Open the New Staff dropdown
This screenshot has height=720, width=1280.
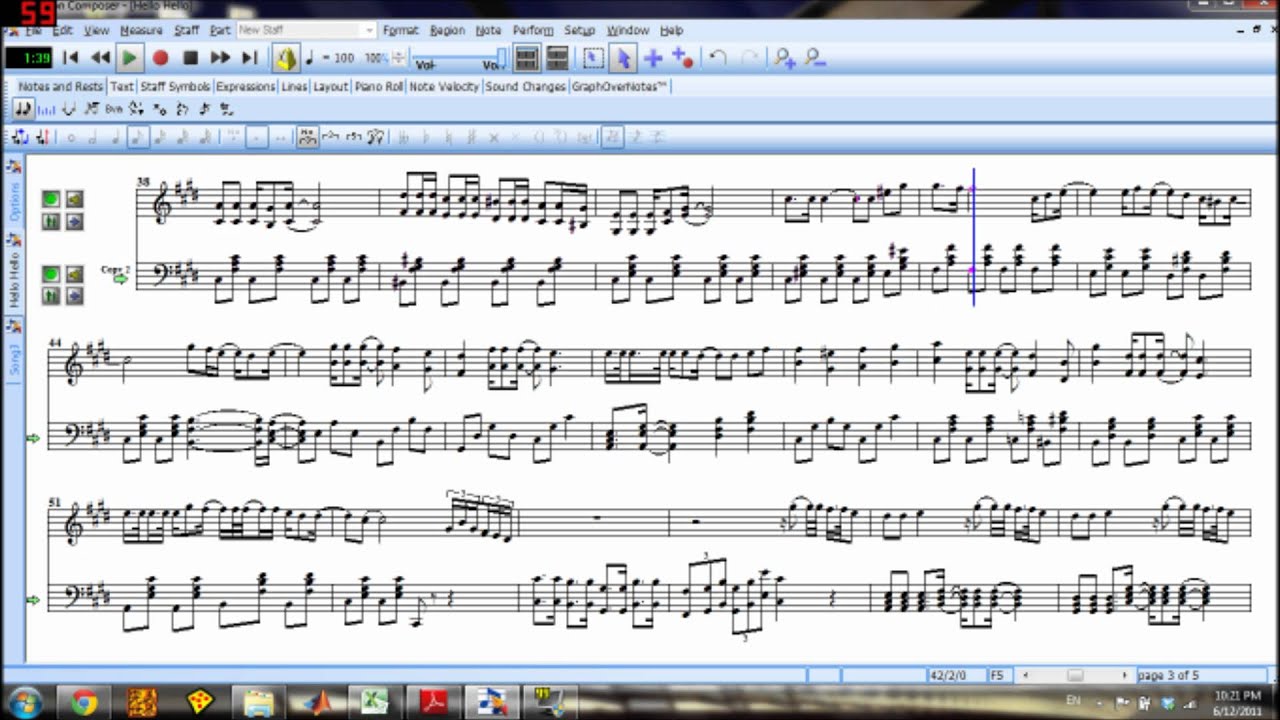369,30
